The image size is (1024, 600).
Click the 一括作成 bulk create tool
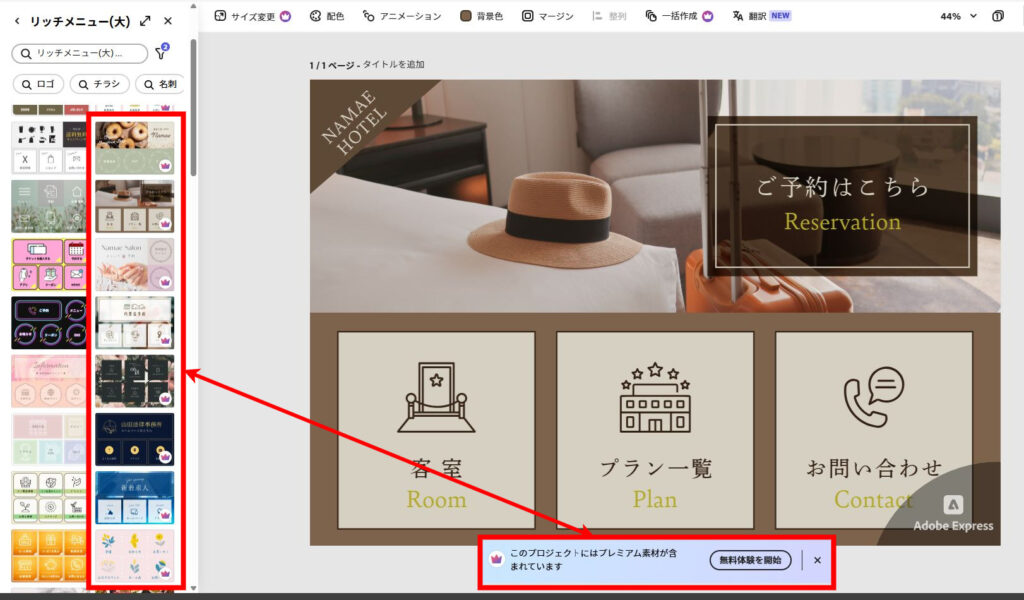(x=679, y=16)
